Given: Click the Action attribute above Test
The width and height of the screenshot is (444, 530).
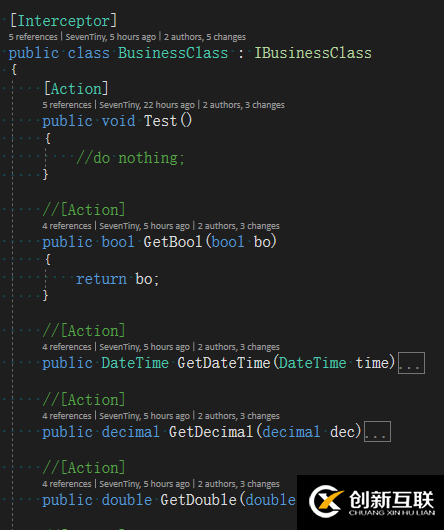Looking at the screenshot, I should tap(76, 89).
